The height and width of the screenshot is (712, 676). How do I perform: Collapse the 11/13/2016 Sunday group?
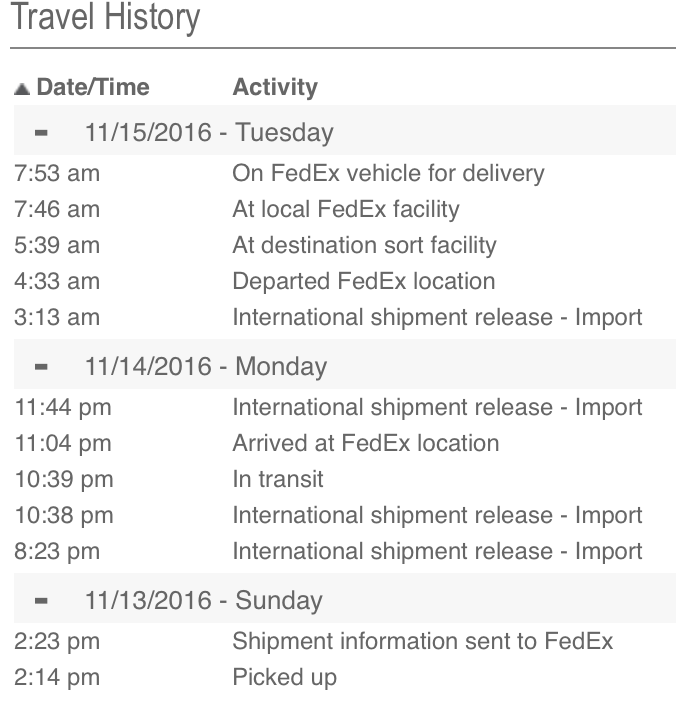pyautogui.click(x=41, y=601)
